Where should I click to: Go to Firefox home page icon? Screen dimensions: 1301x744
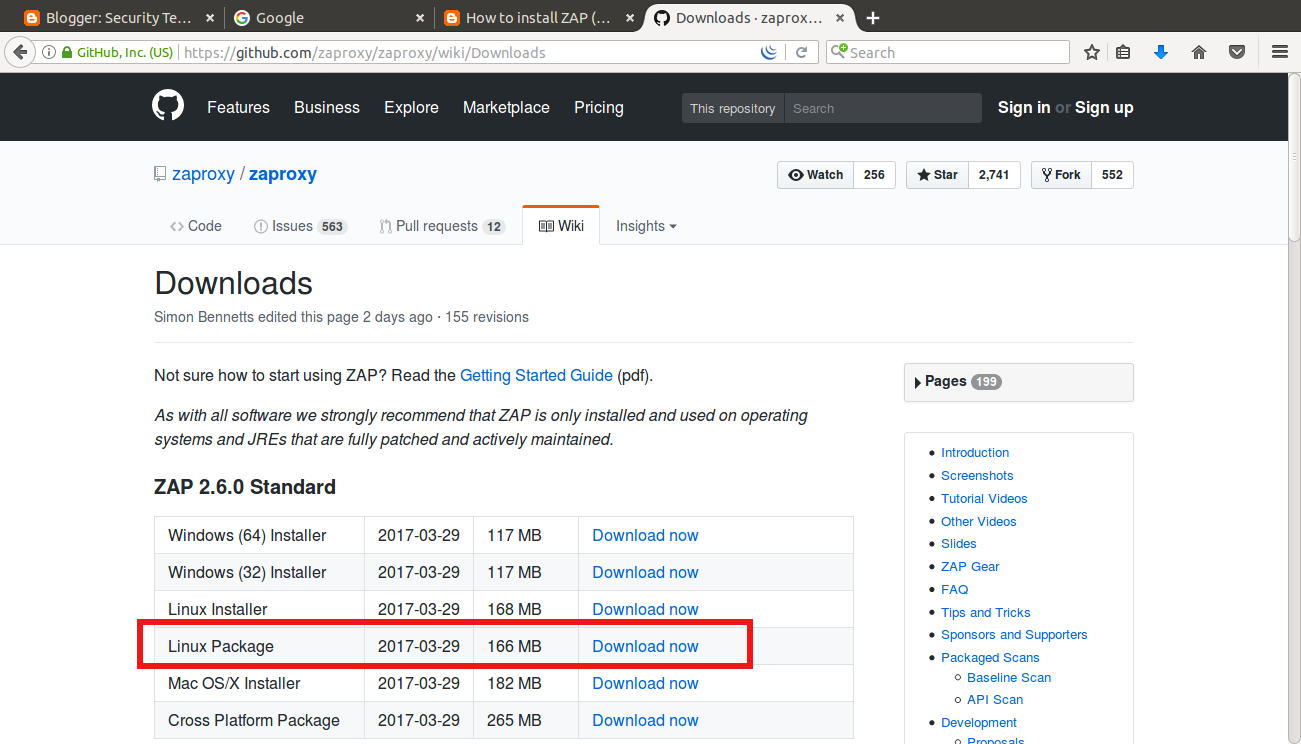click(1199, 52)
